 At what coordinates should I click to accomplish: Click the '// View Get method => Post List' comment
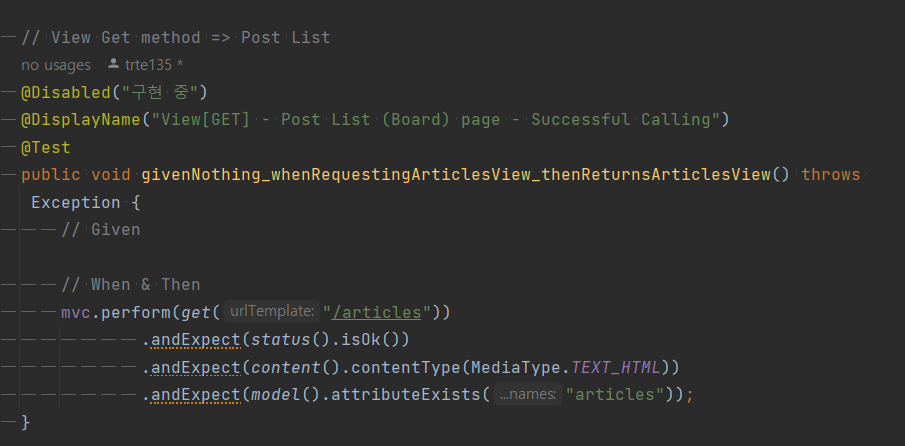point(176,38)
